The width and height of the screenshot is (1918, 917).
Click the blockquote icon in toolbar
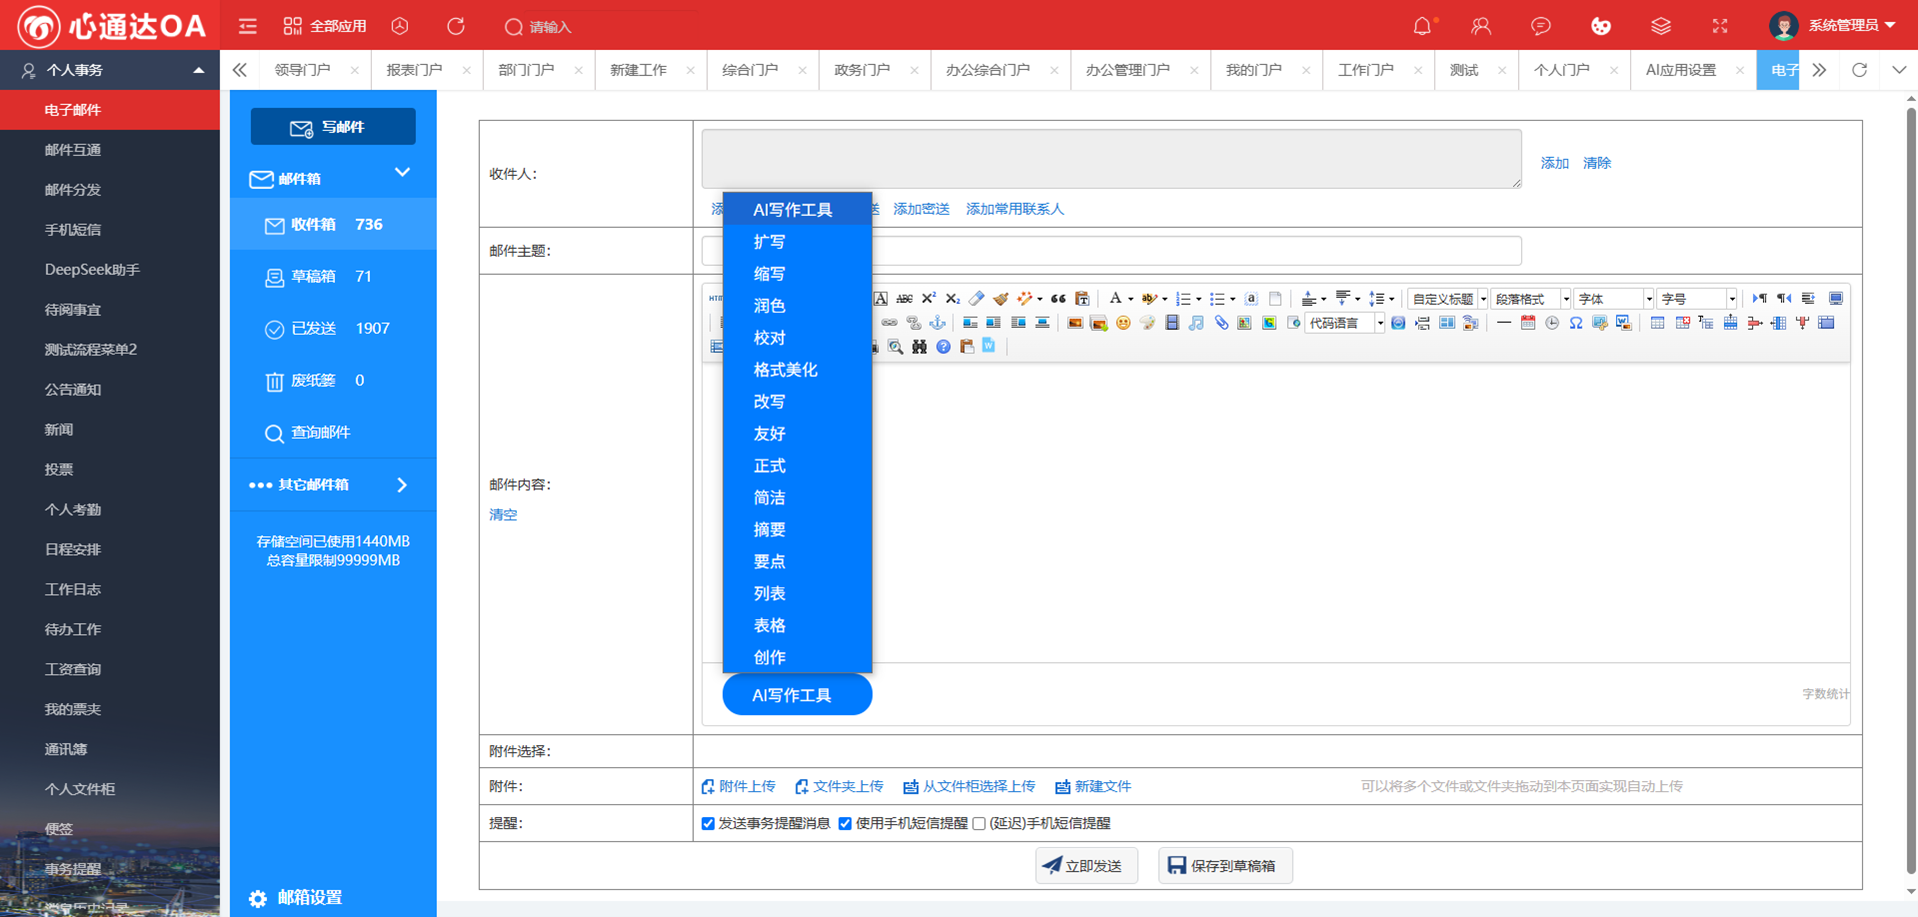1058,298
